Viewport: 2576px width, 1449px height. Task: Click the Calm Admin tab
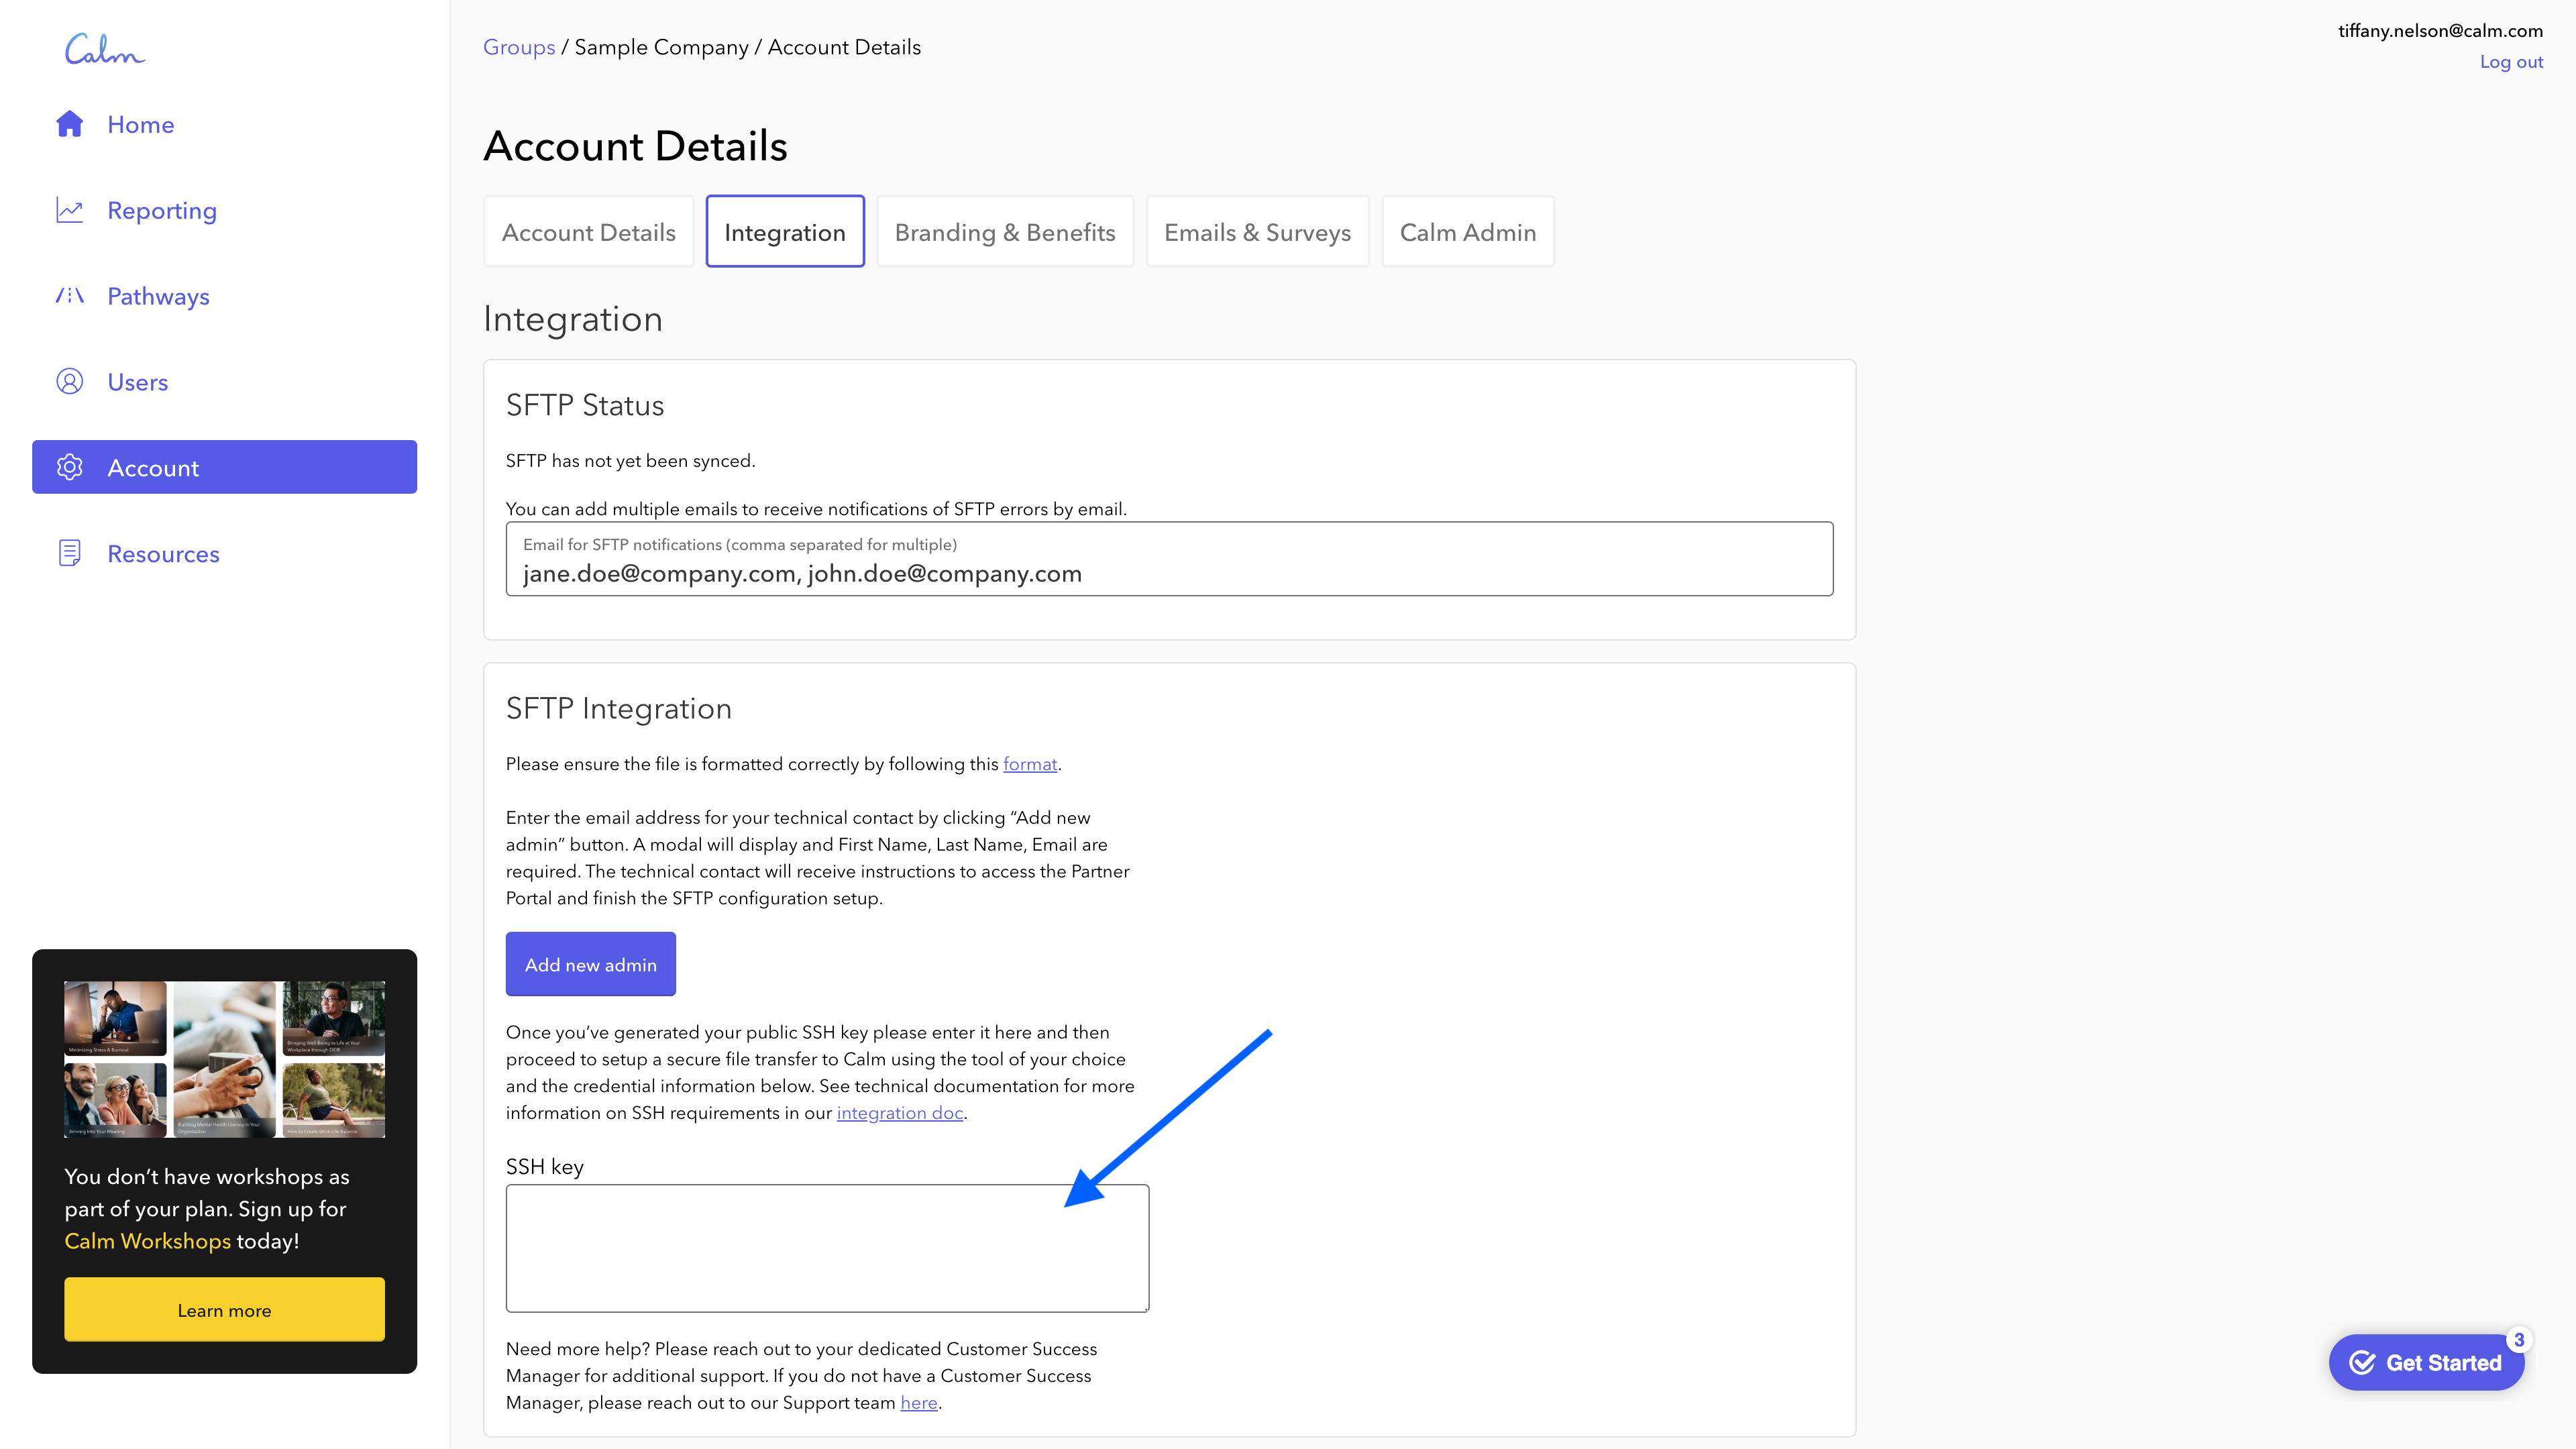(x=1466, y=231)
